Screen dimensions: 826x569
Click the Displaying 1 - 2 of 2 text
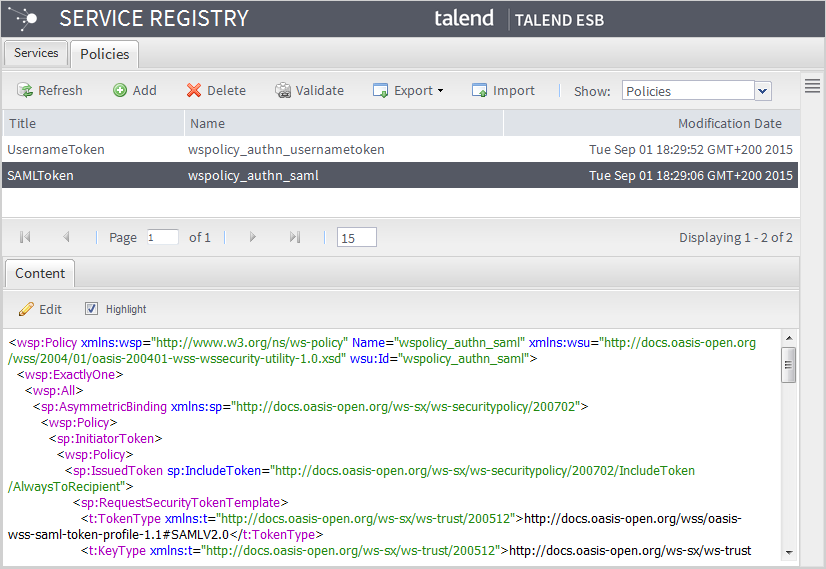(735, 238)
